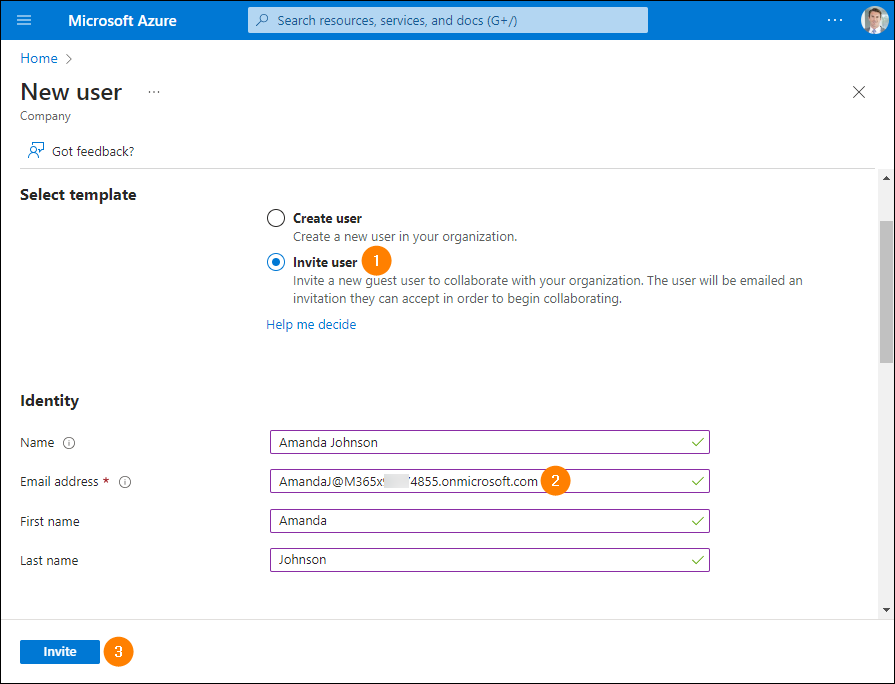Select the Create user radio option
Image resolution: width=895 pixels, height=684 pixels.
[x=276, y=218]
